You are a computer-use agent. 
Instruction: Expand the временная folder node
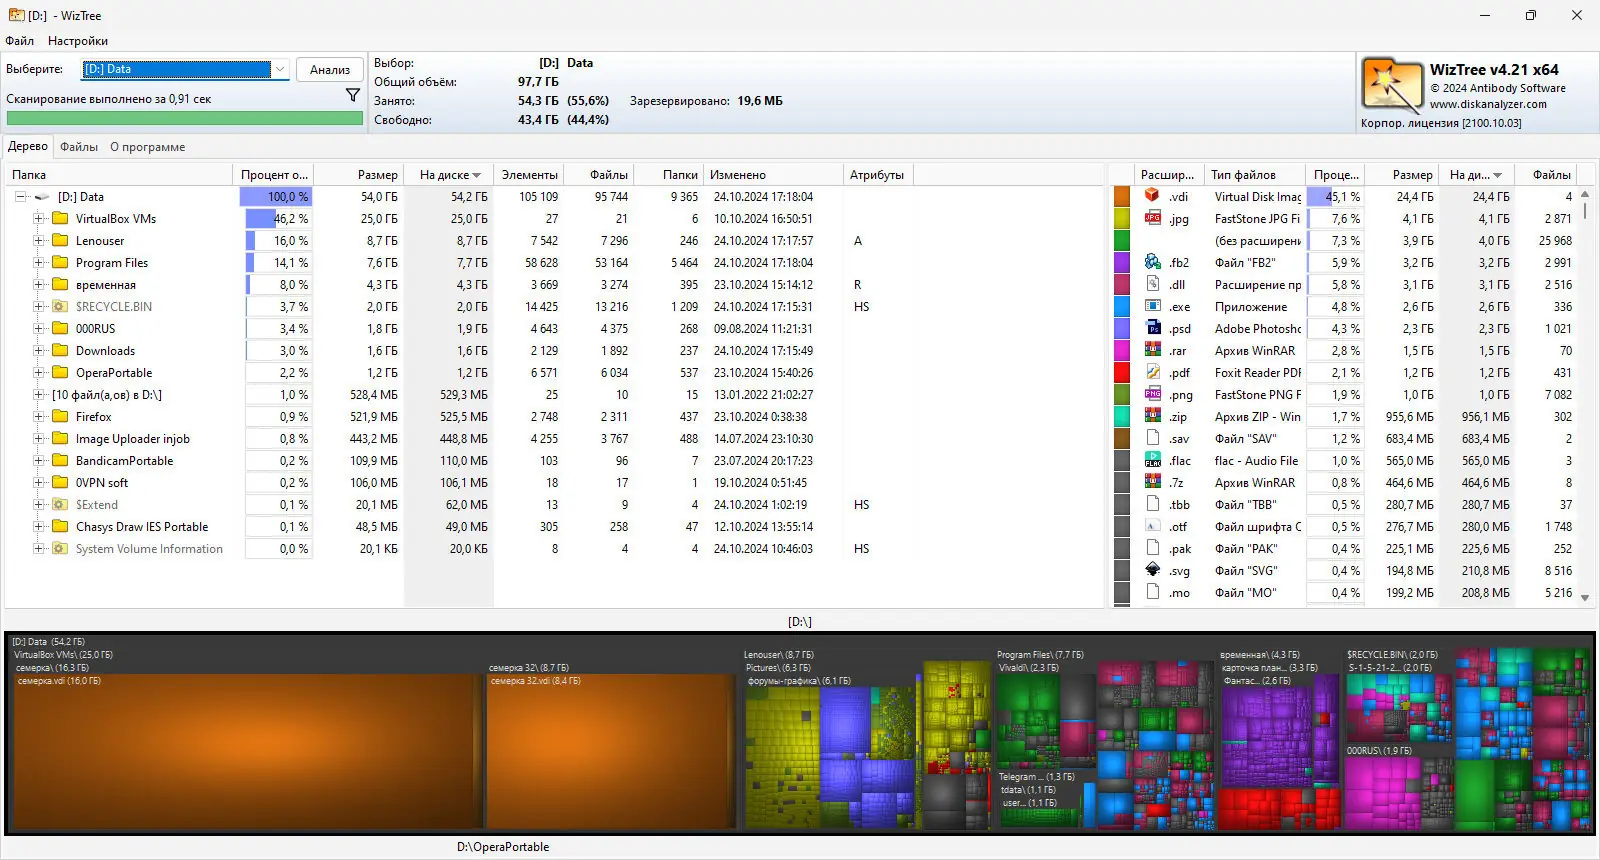pos(38,284)
